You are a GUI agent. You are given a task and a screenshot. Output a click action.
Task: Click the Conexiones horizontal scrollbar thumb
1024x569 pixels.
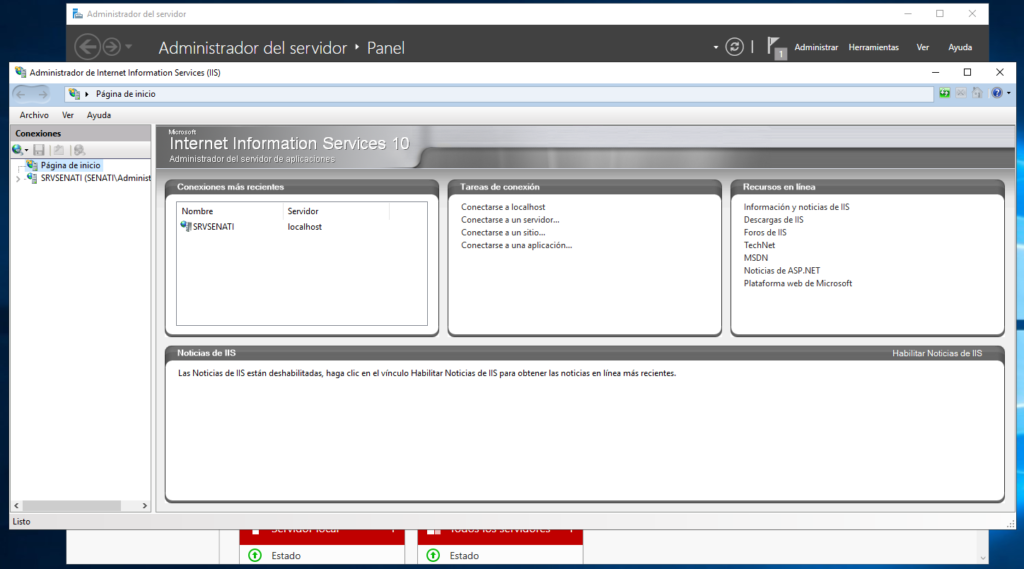click(72, 506)
